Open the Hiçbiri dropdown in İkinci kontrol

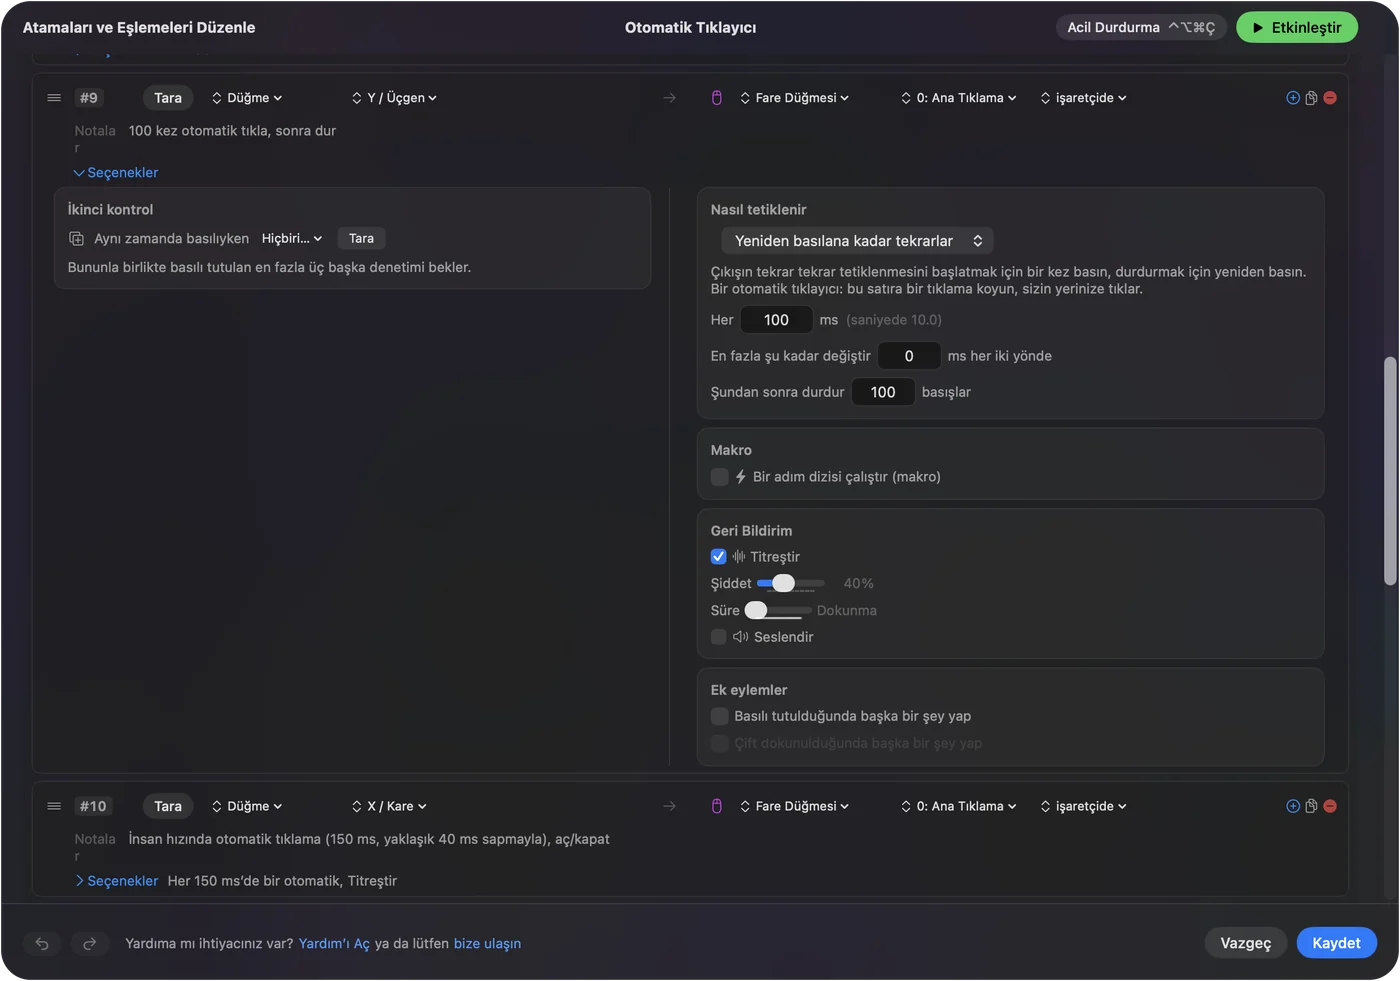pyautogui.click(x=292, y=238)
